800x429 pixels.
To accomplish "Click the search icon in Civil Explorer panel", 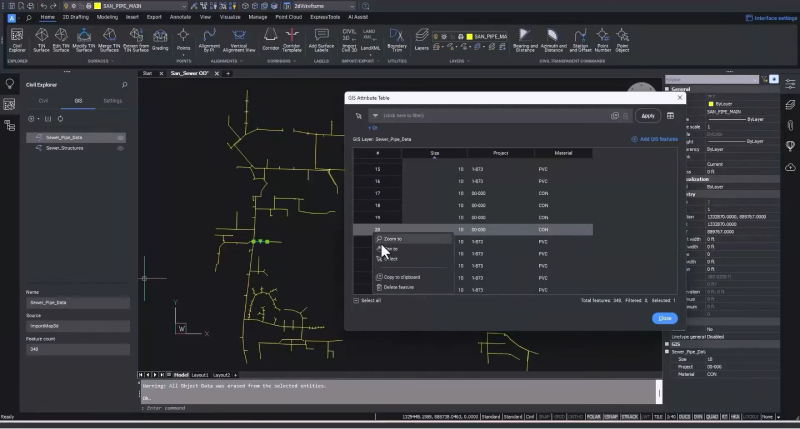I will coord(124,85).
